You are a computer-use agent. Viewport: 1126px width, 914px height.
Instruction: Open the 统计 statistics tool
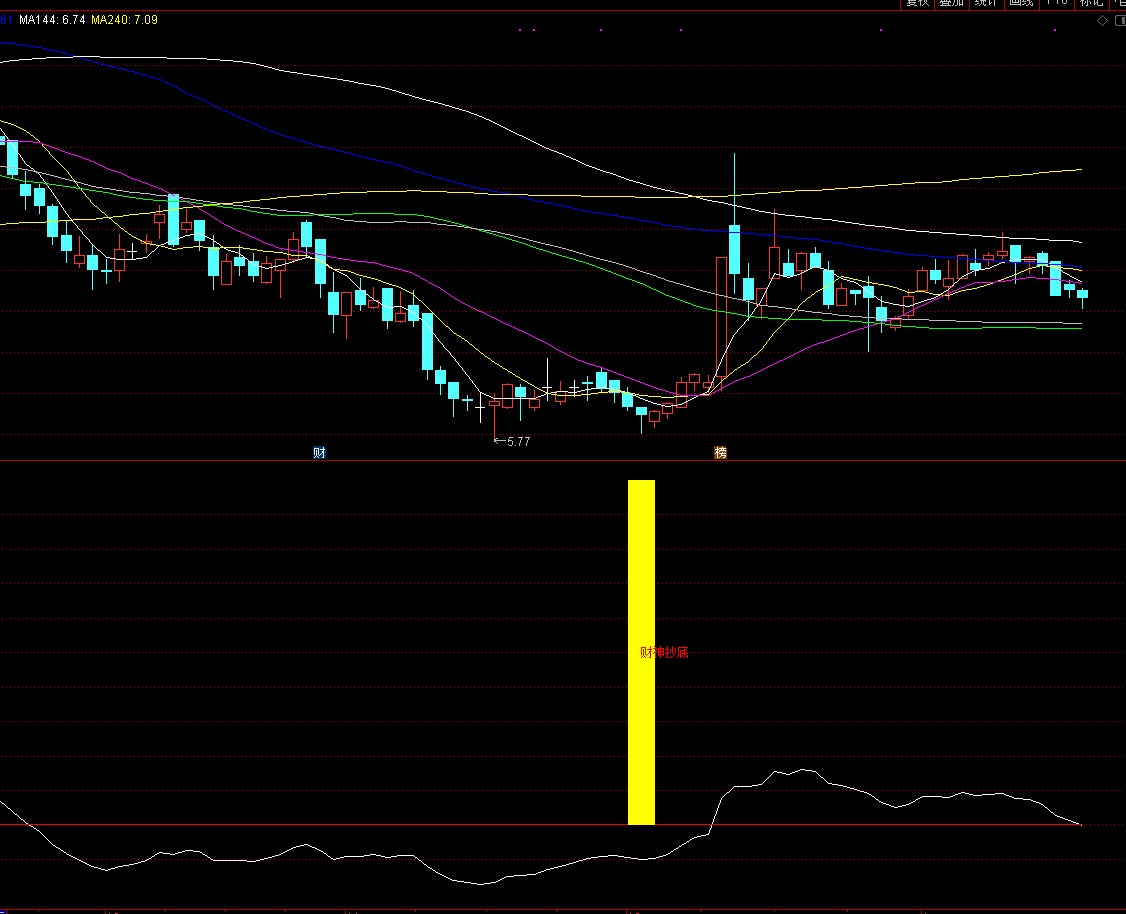[x=985, y=3]
